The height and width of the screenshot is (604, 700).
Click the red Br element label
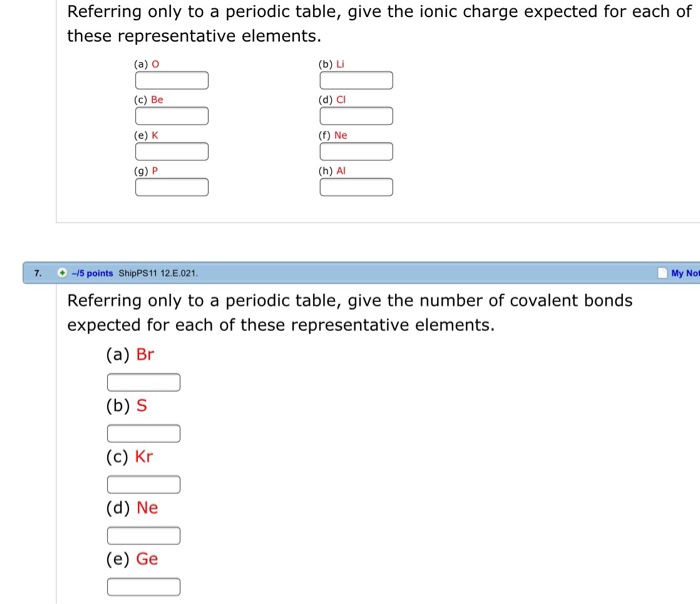[145, 355]
